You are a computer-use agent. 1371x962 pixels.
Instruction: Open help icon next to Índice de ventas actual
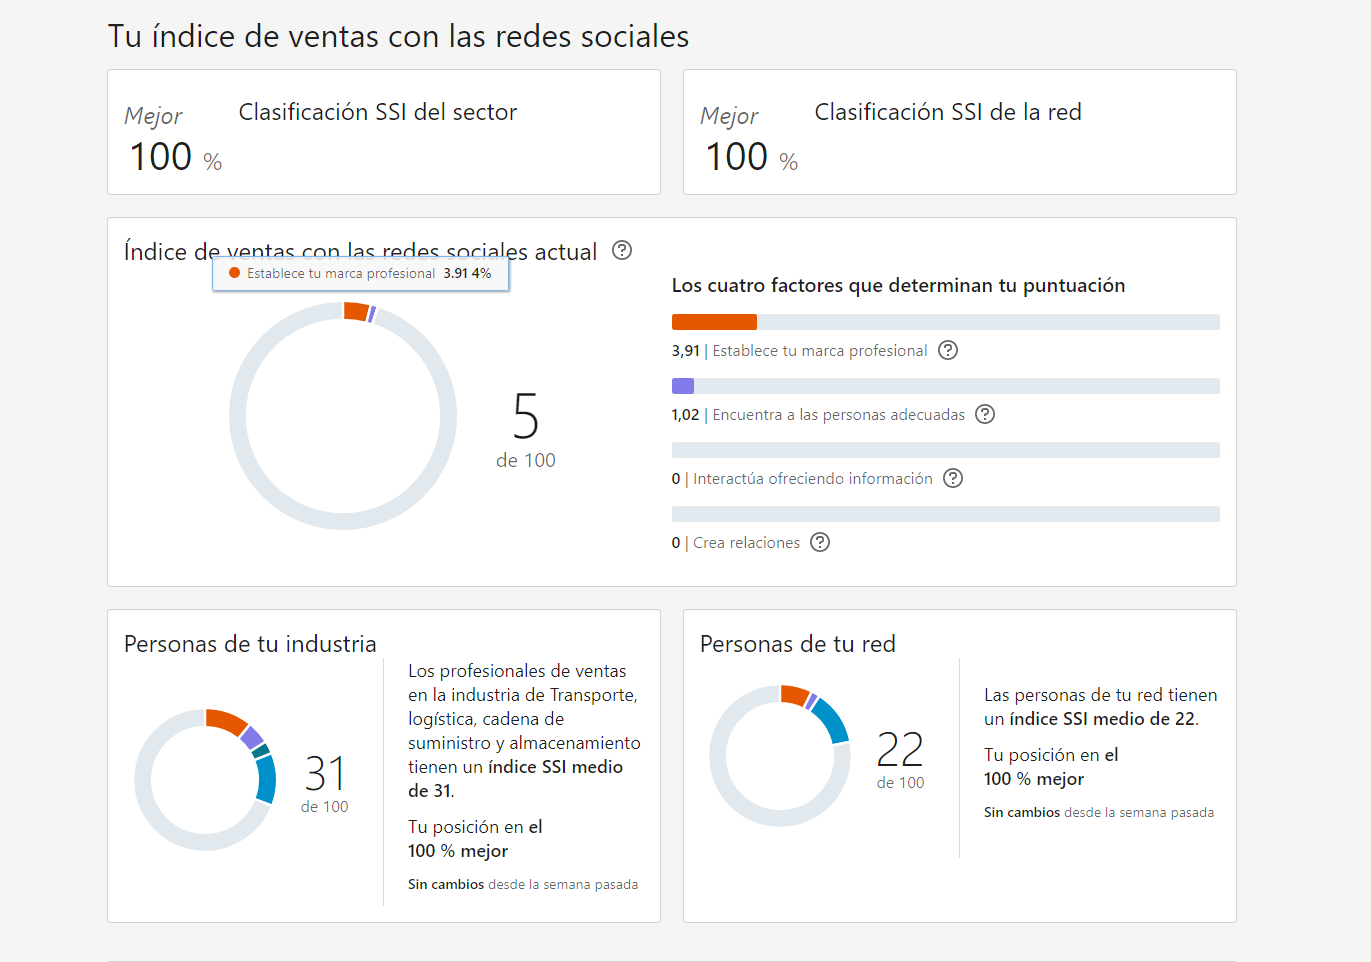pos(622,250)
